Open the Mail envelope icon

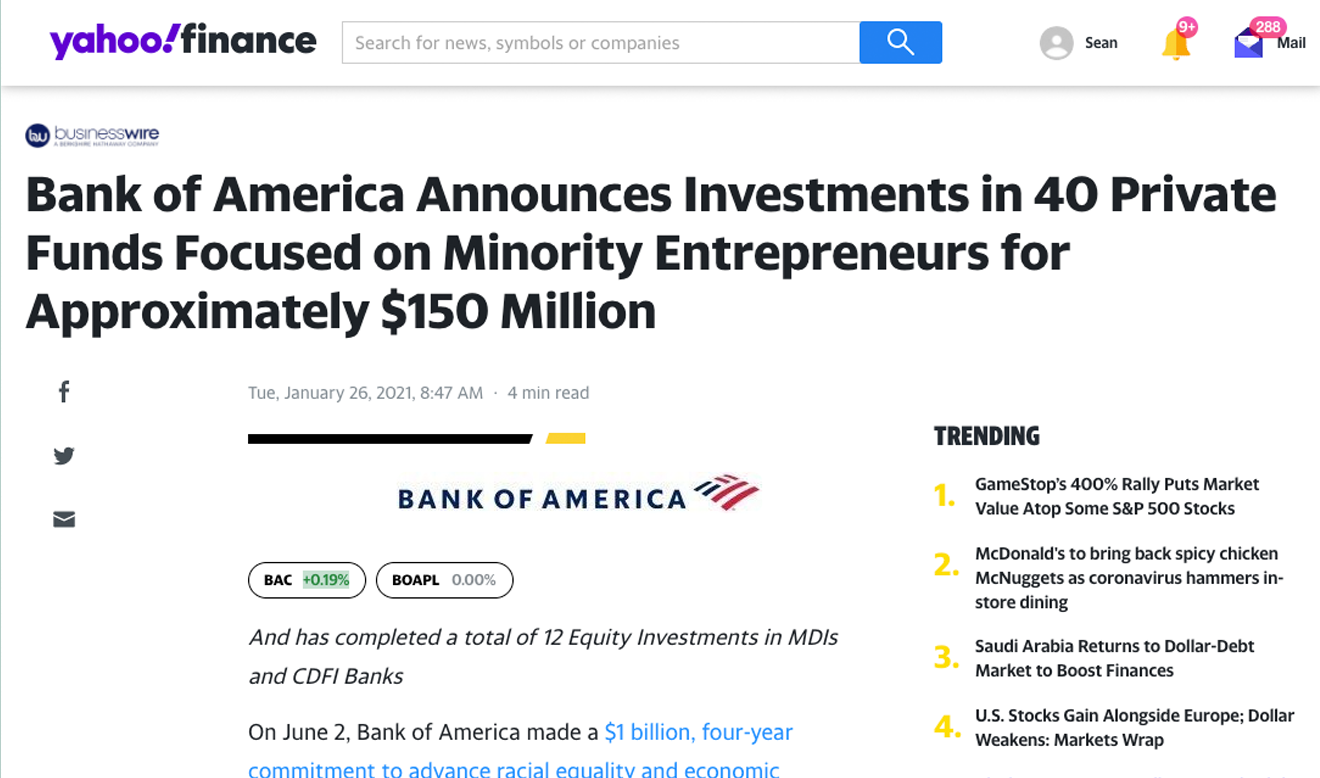click(1249, 44)
